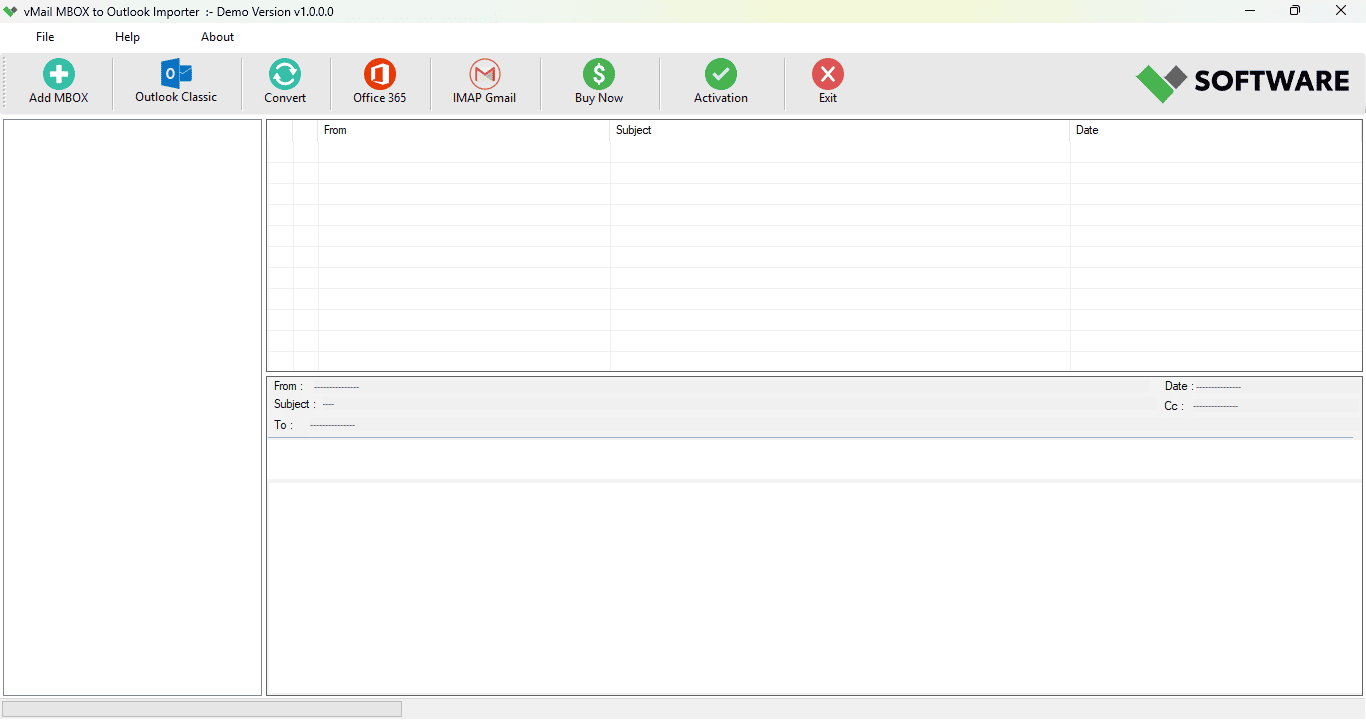This screenshot has height=720, width=1366.
Task: Open the Help menu
Action: (127, 37)
